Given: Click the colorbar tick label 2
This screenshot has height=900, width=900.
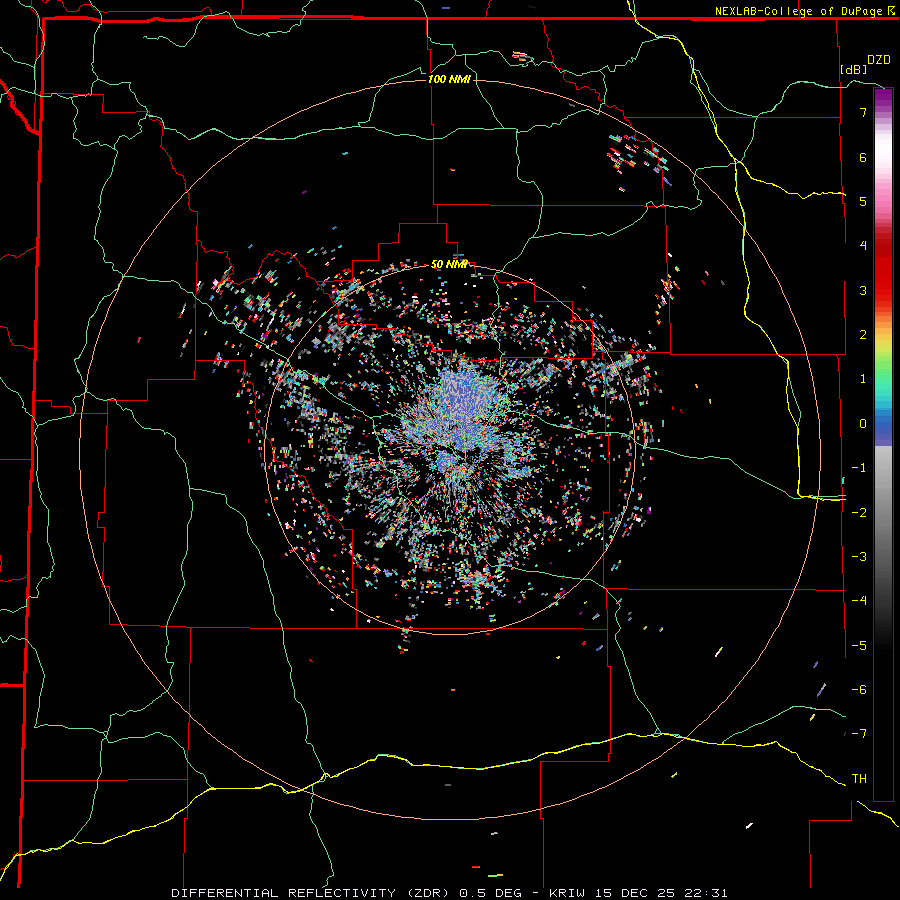Looking at the screenshot, I should 863,335.
